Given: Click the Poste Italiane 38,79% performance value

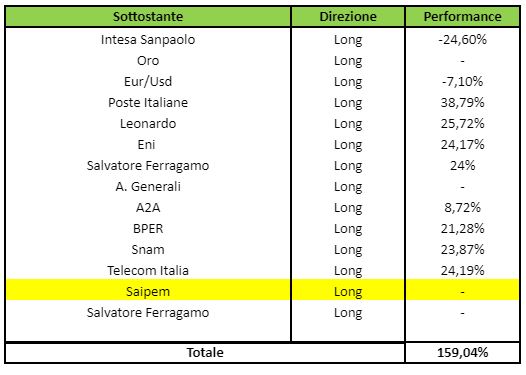Looking at the screenshot, I should (462, 103).
